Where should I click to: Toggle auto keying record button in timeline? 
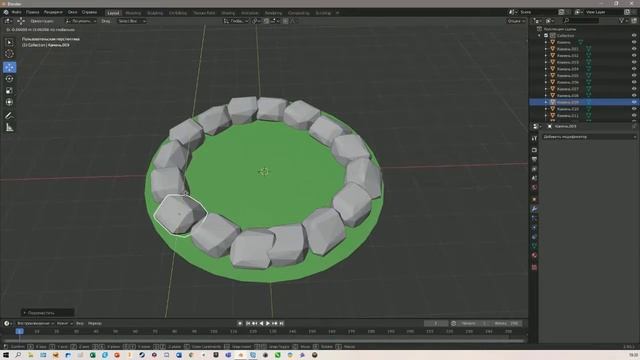pyautogui.click(x=240, y=323)
